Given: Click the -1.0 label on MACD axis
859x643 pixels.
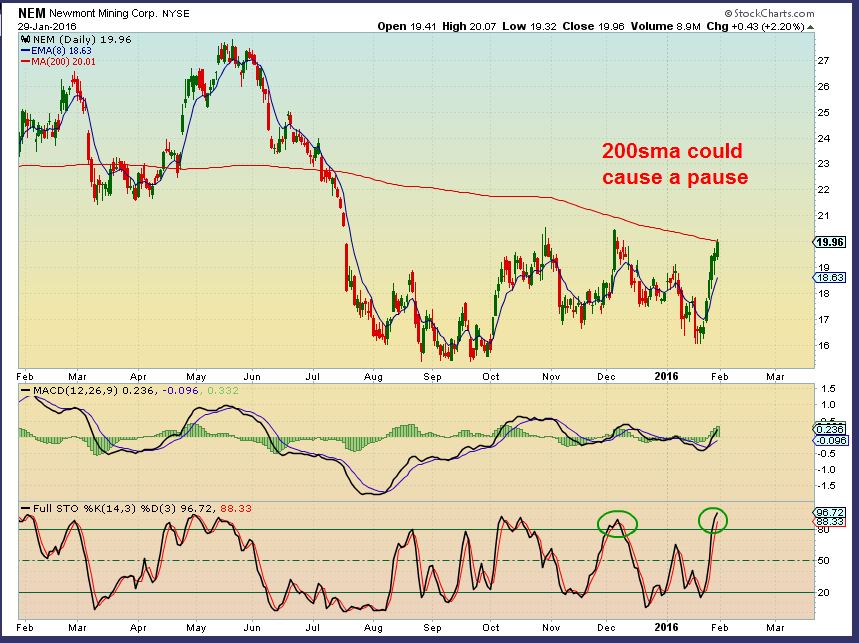Looking at the screenshot, I should point(827,469).
